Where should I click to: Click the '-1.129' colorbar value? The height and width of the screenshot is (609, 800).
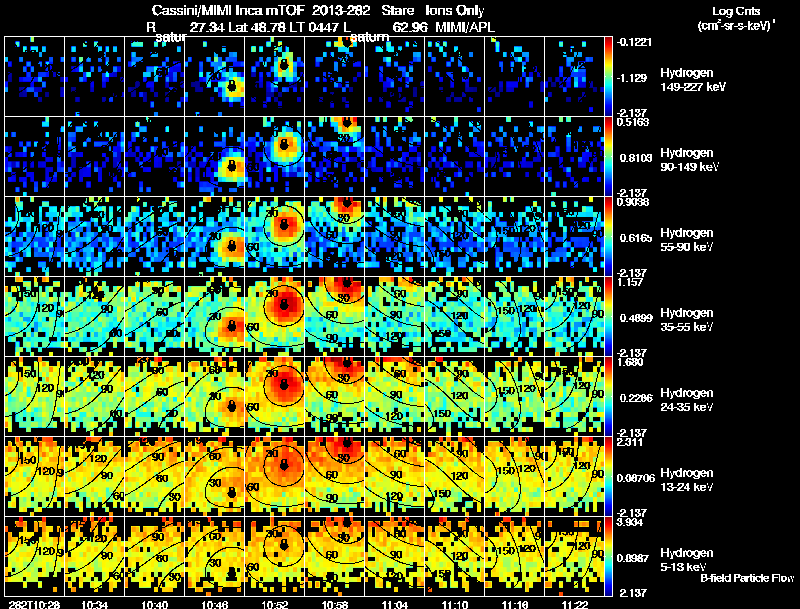[632, 78]
